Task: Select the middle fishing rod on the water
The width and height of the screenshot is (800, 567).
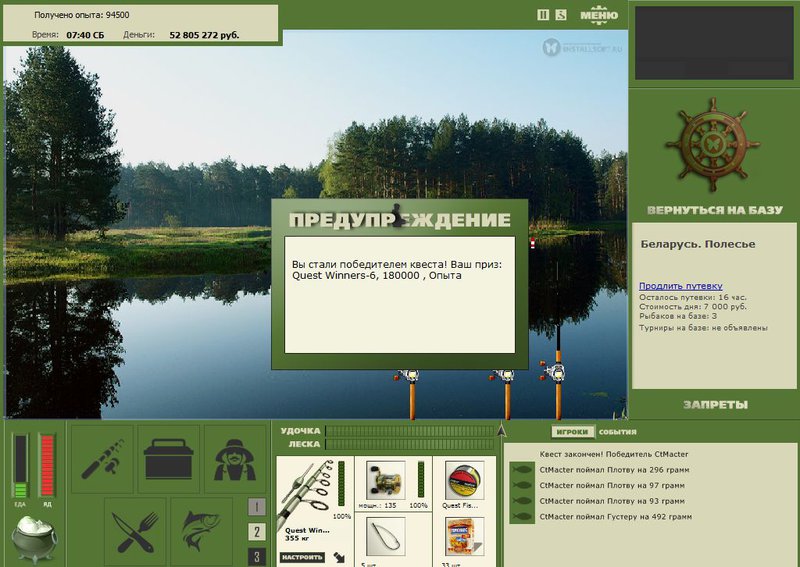Action: [506, 393]
